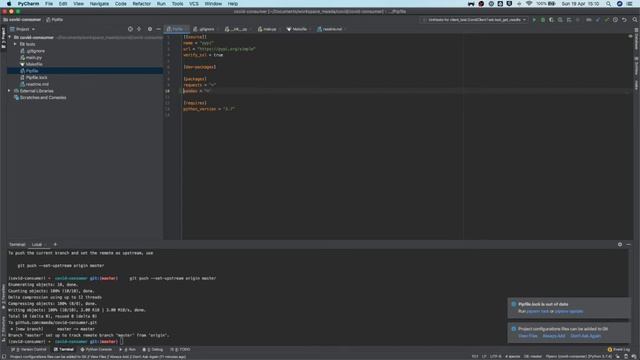Screen dimensions: 640x360
Task: Open the TODO tool window tab
Action: 180,349
